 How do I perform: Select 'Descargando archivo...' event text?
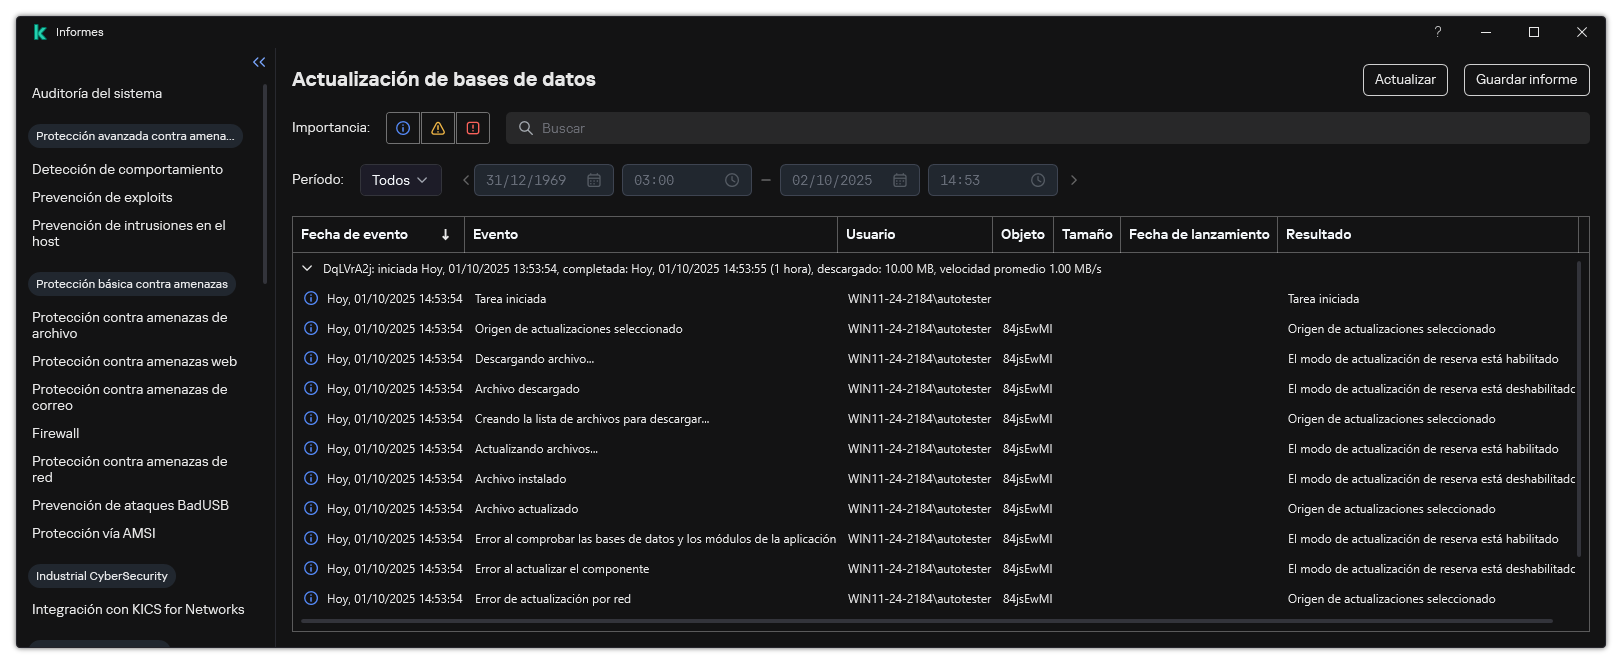click(x=534, y=359)
